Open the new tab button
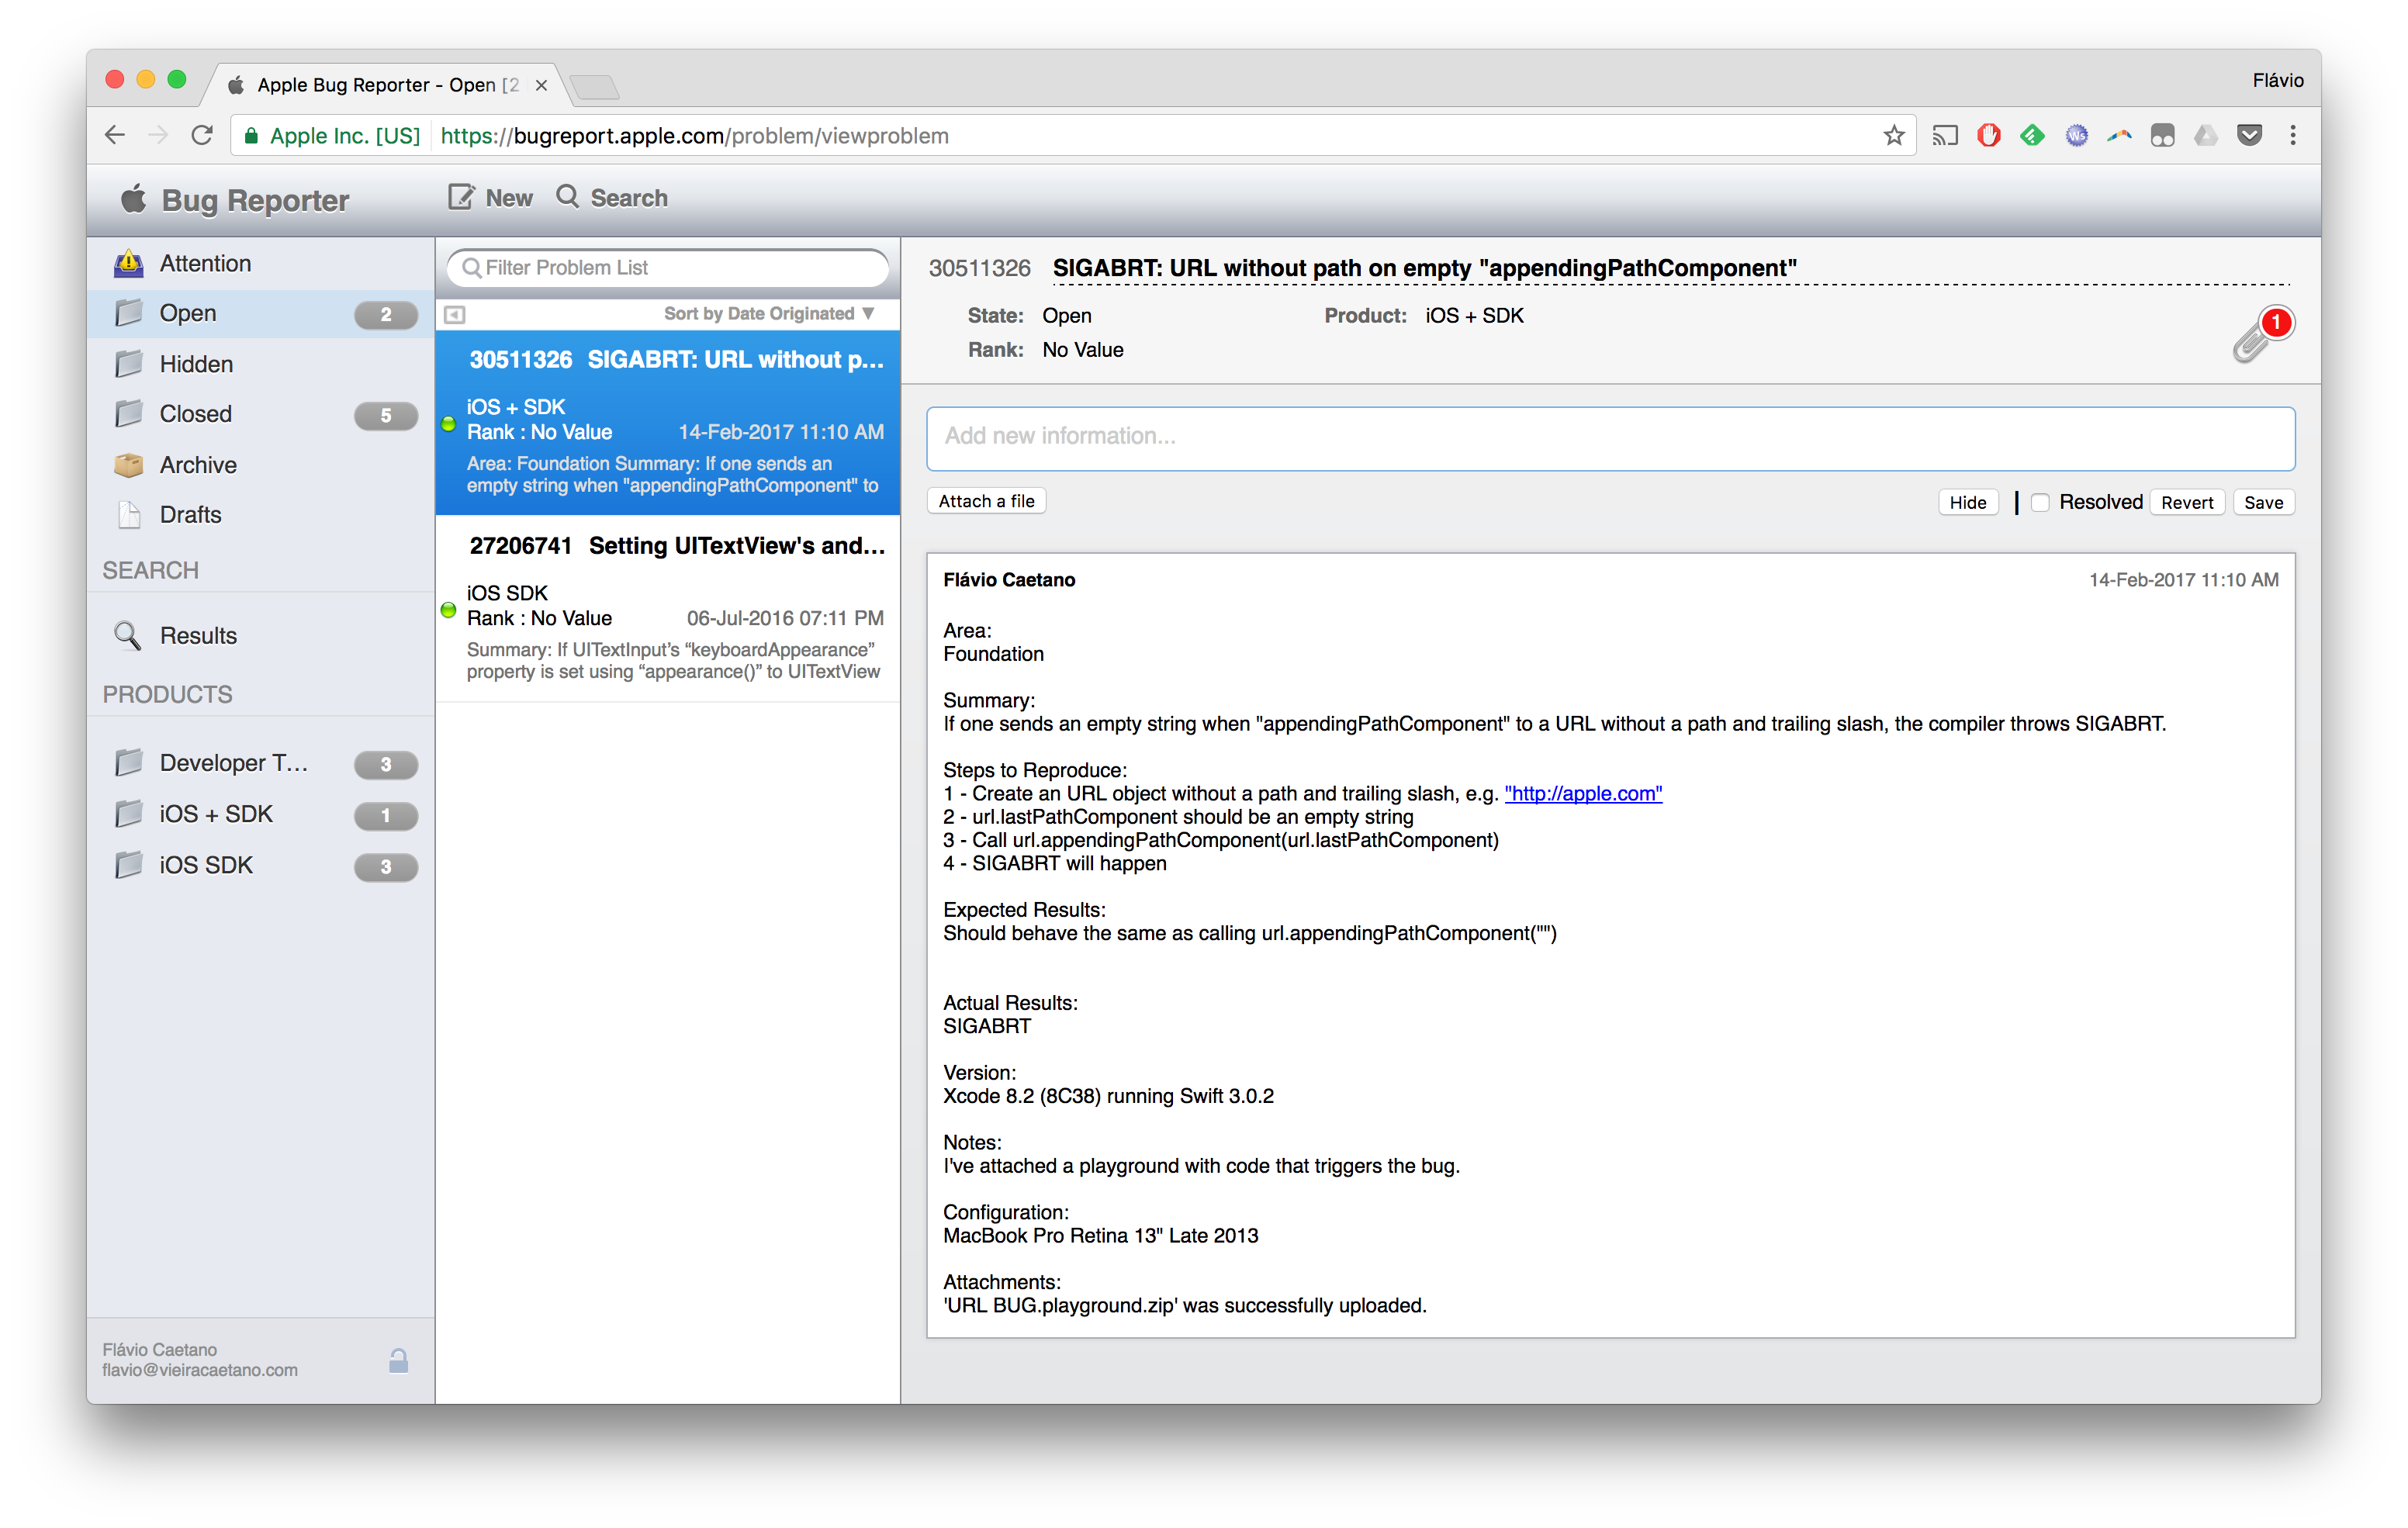2408x1528 pixels. (x=596, y=87)
